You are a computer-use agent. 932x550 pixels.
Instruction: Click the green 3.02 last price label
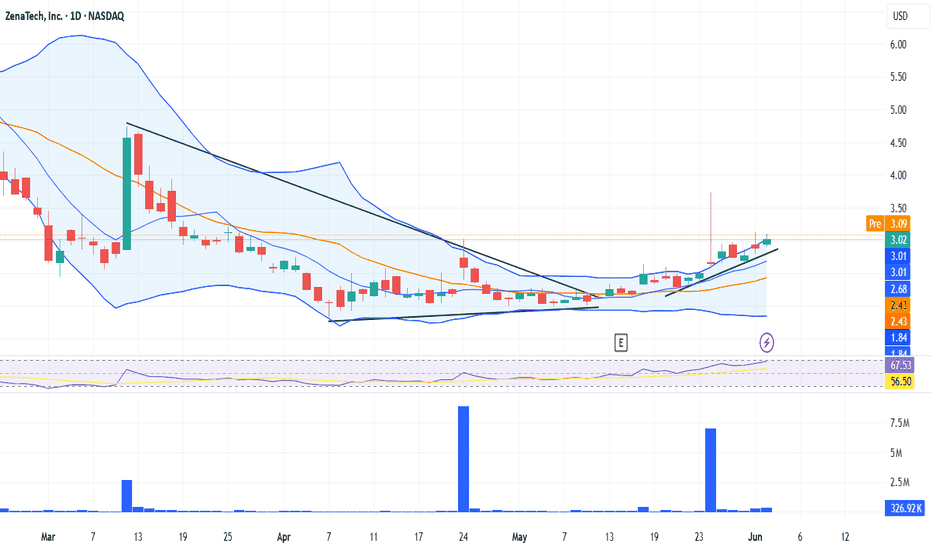[x=898, y=240]
